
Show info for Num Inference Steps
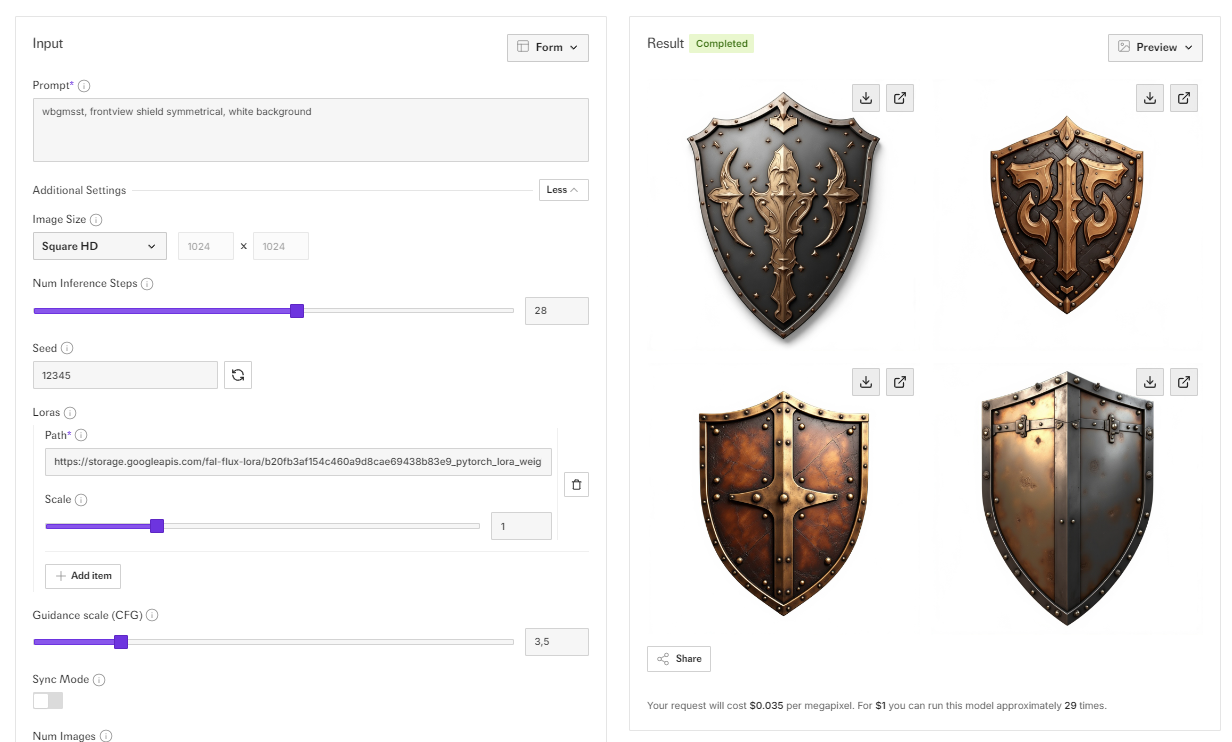click(x=147, y=284)
